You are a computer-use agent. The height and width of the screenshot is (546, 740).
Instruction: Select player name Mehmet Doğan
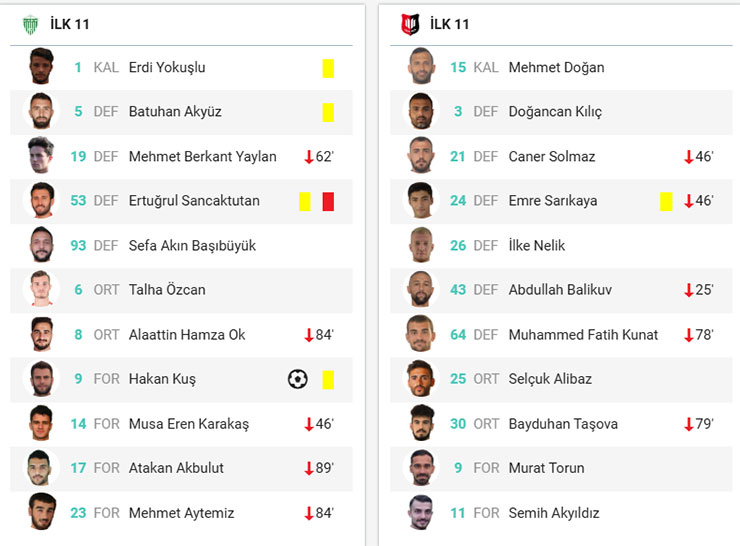tap(556, 68)
